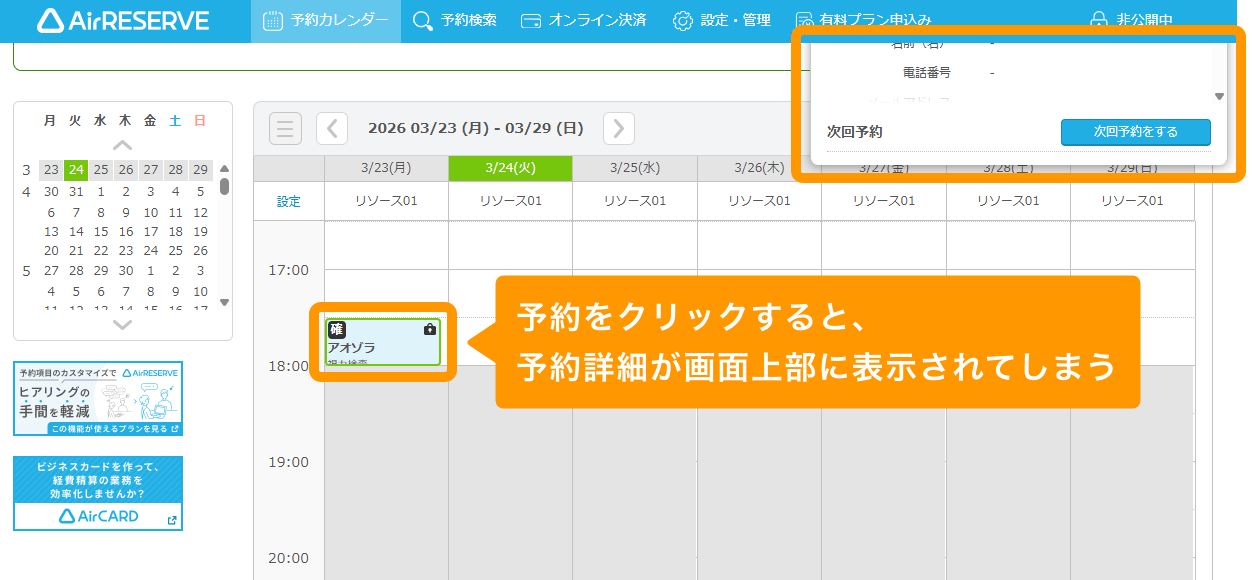Click the mini calendar scrollbar down arrow
This screenshot has height=580, width=1252.
point(224,302)
